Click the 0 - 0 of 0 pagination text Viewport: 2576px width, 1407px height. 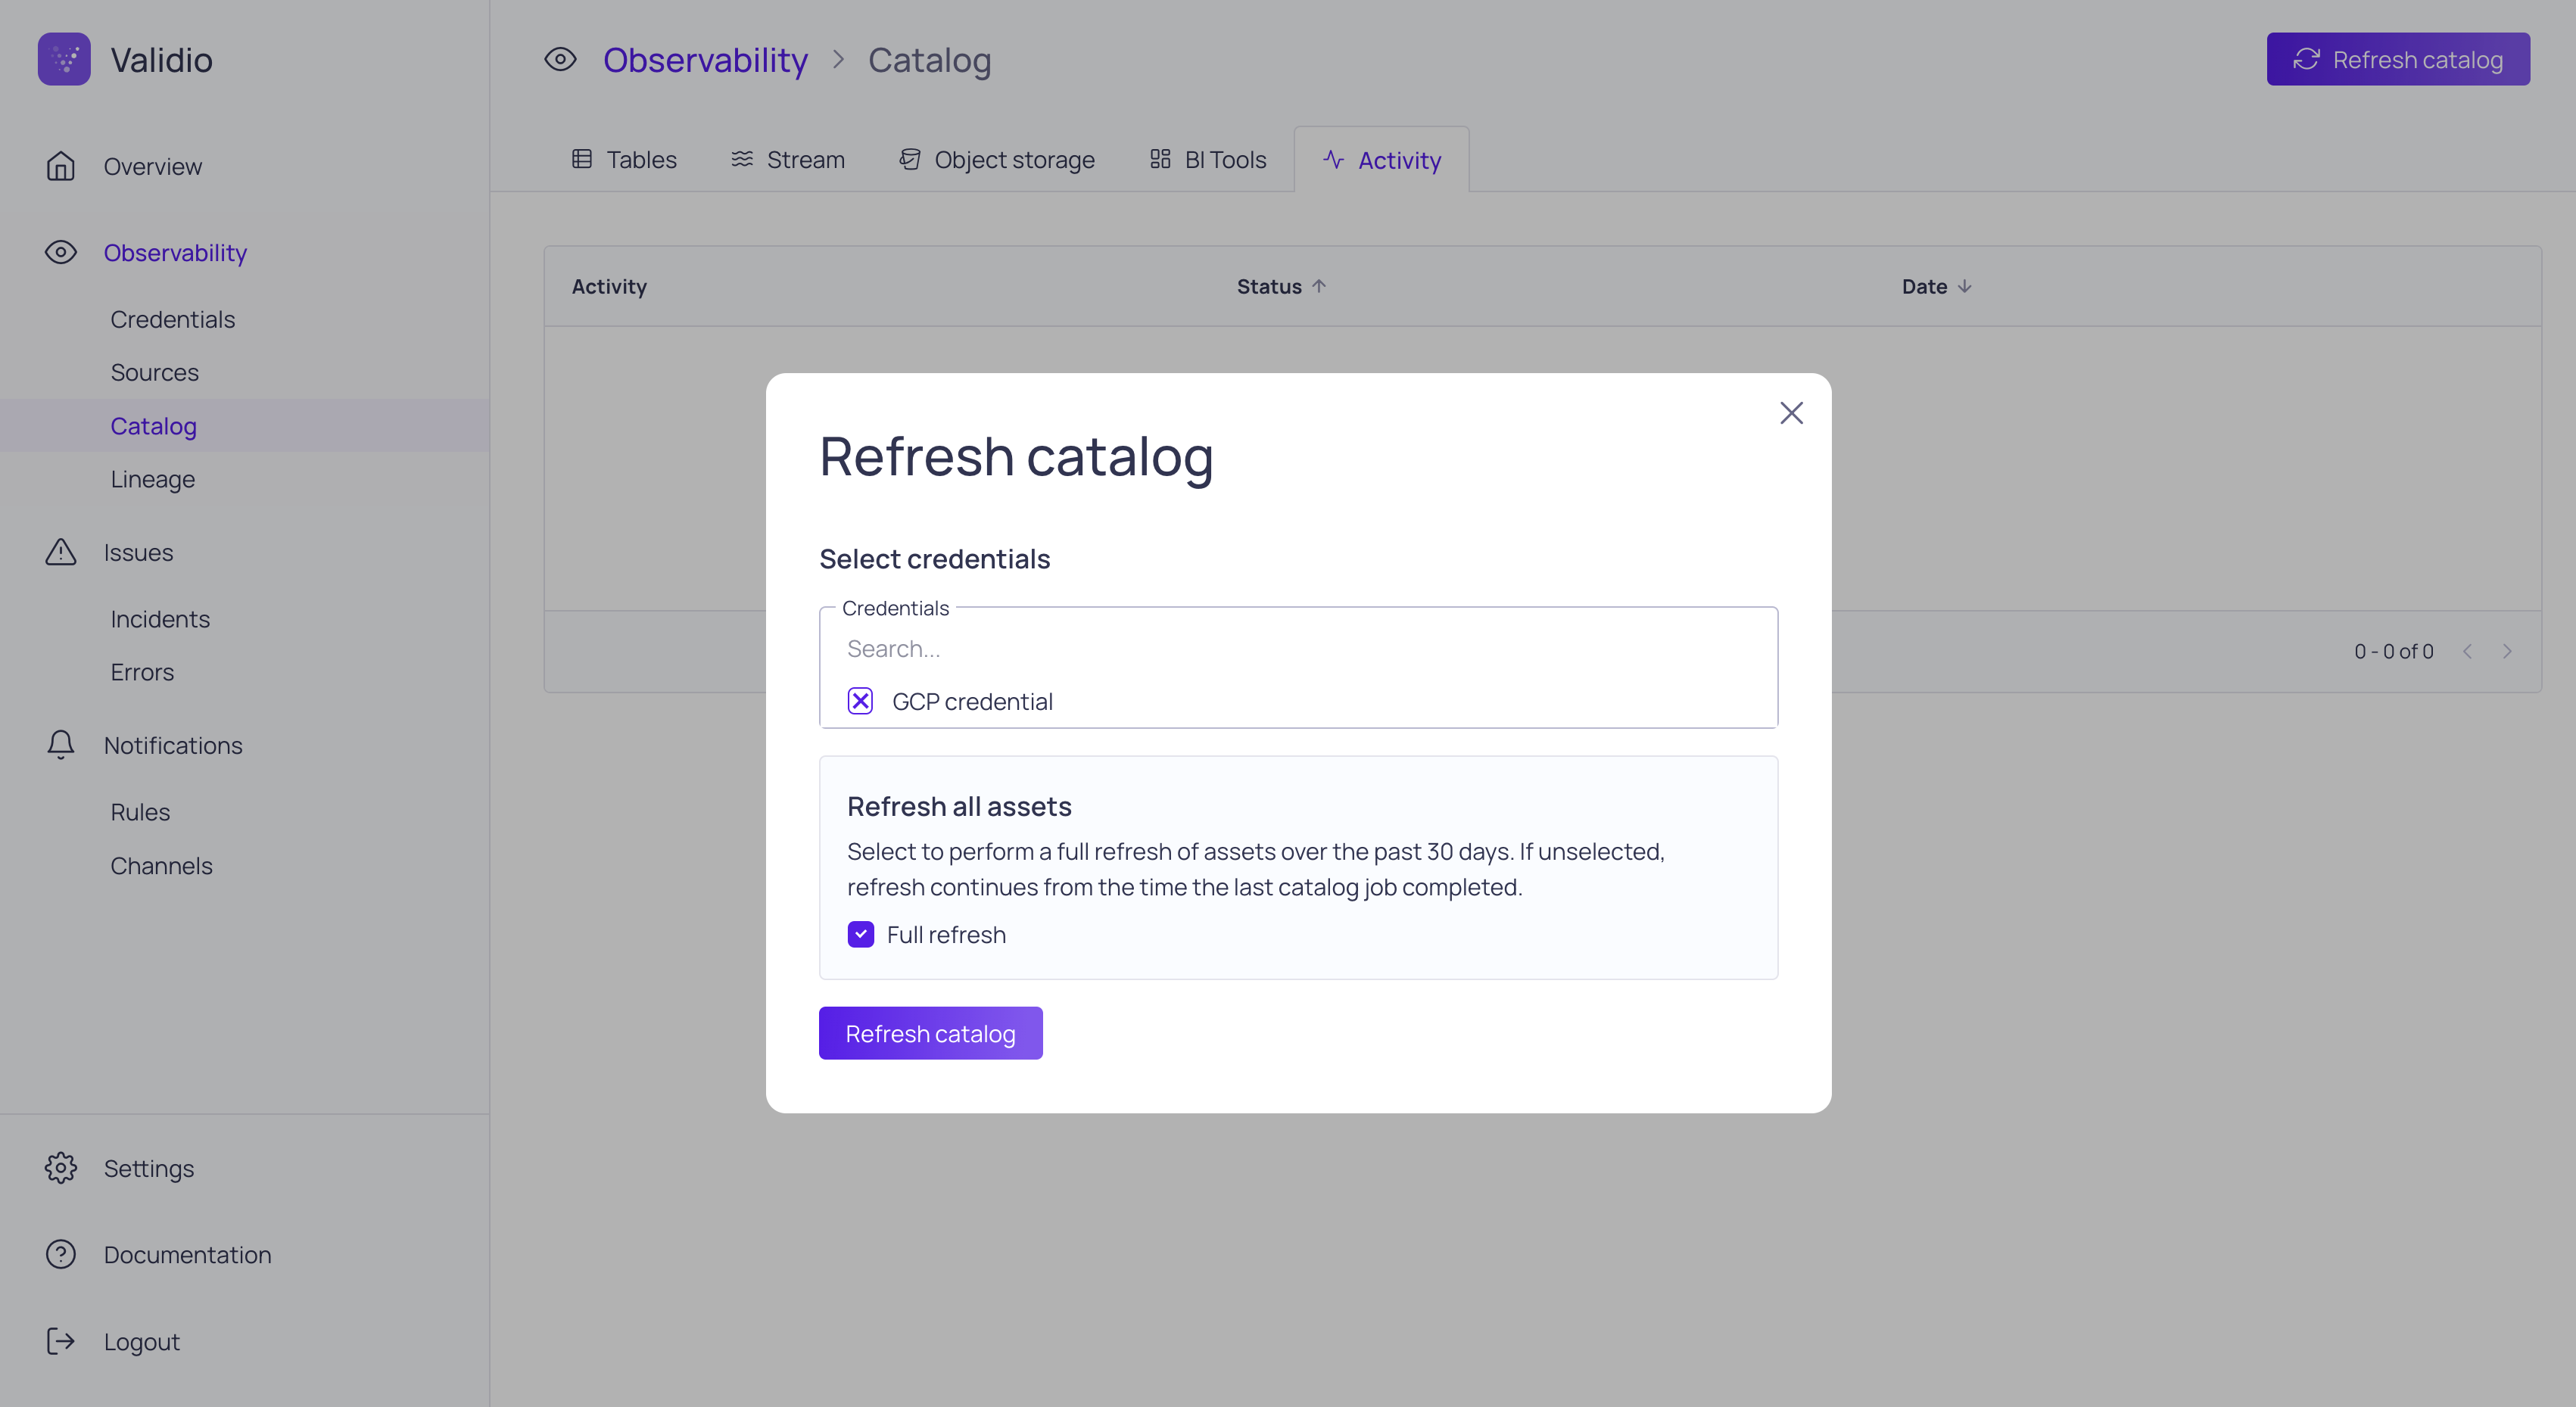2393,651
